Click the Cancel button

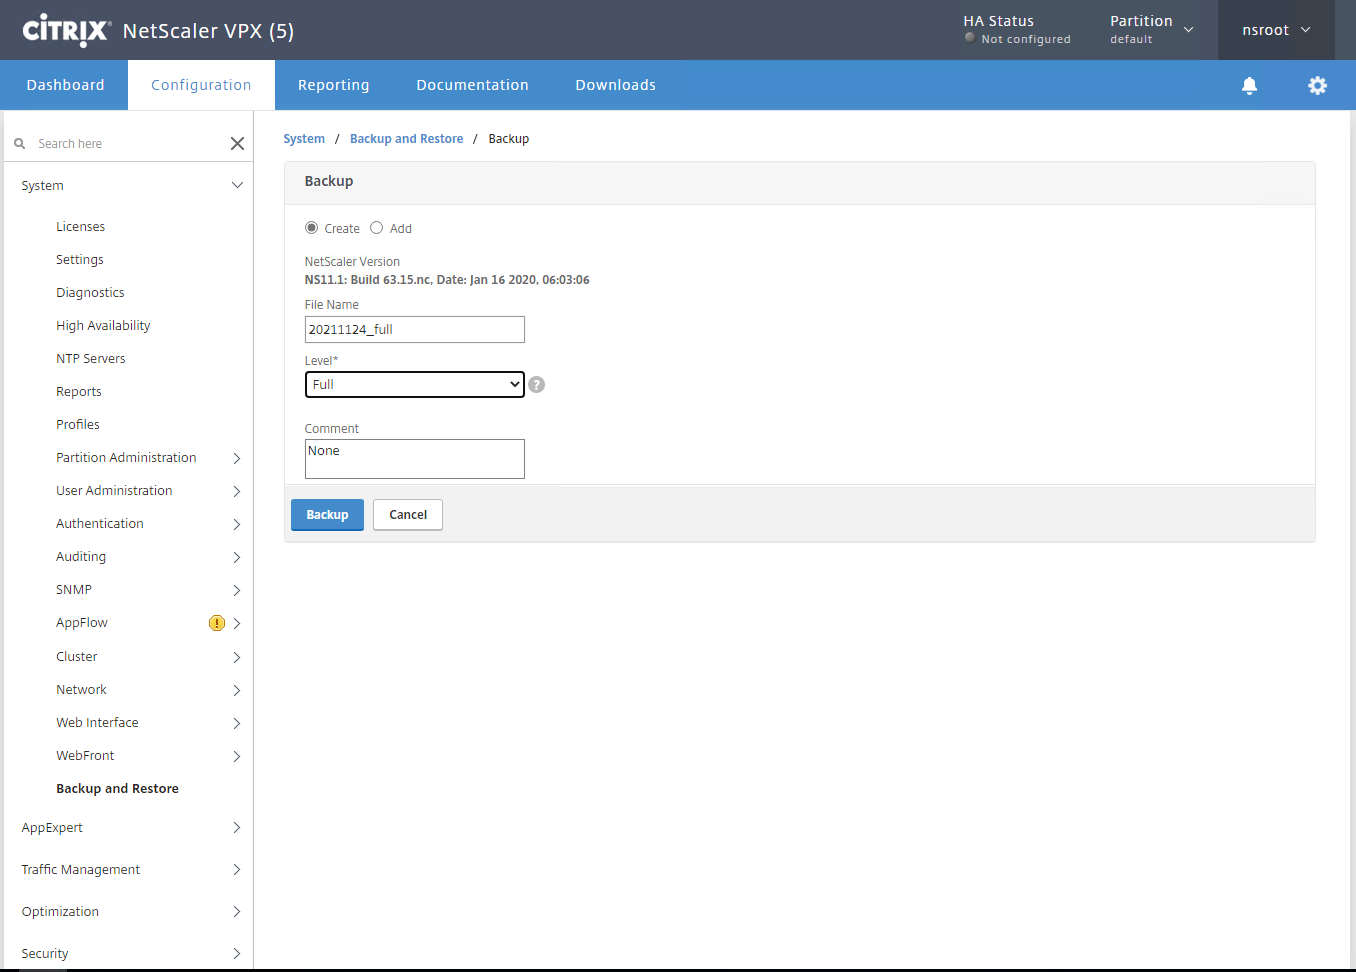click(x=407, y=515)
